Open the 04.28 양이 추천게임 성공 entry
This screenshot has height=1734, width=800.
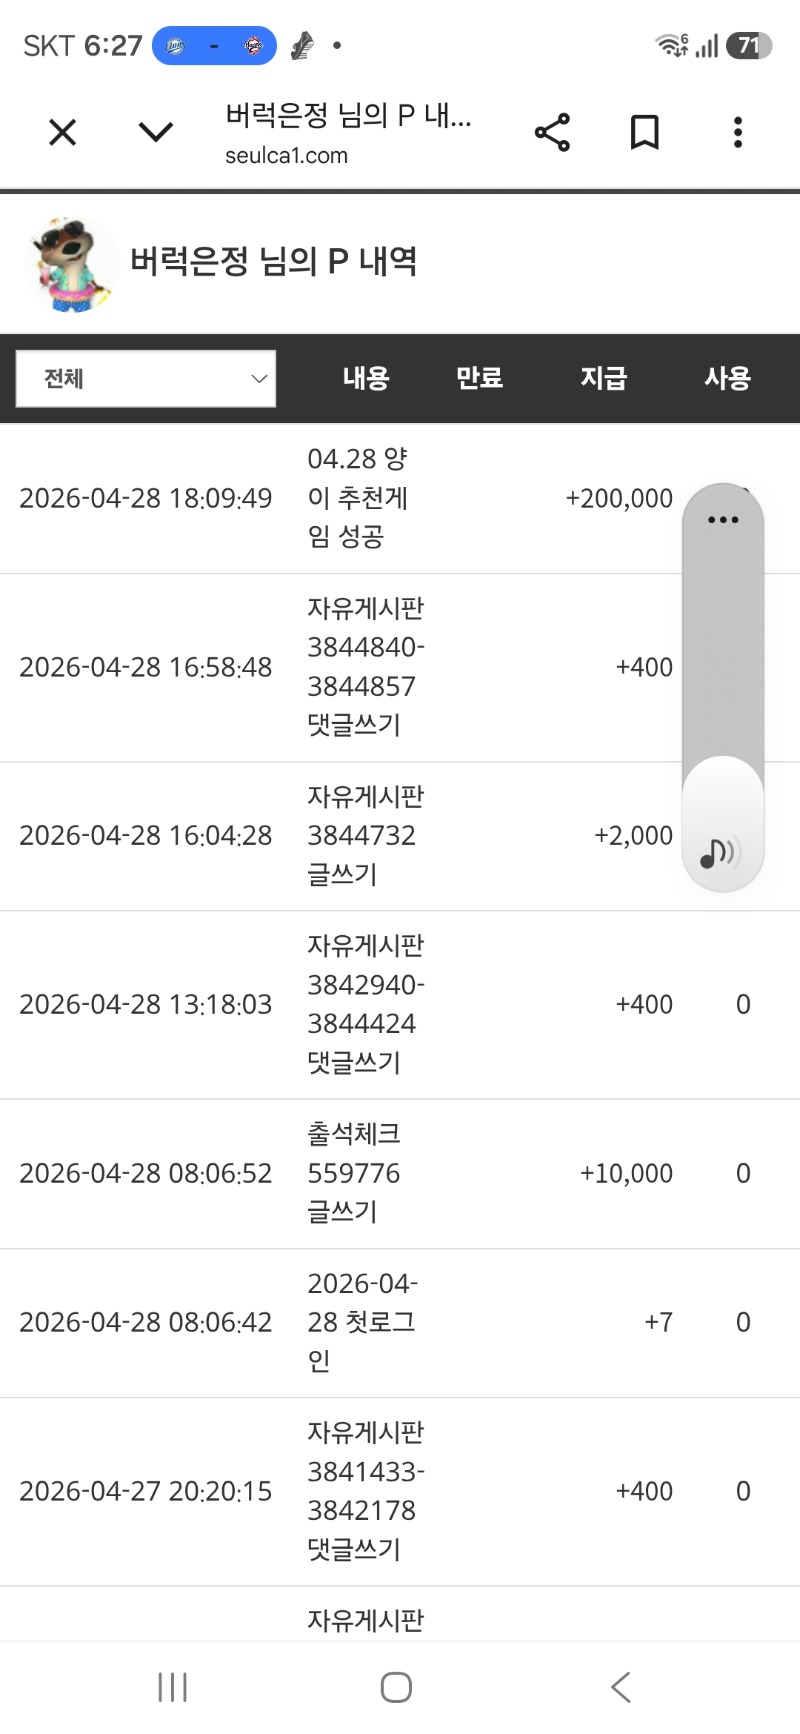click(x=357, y=498)
